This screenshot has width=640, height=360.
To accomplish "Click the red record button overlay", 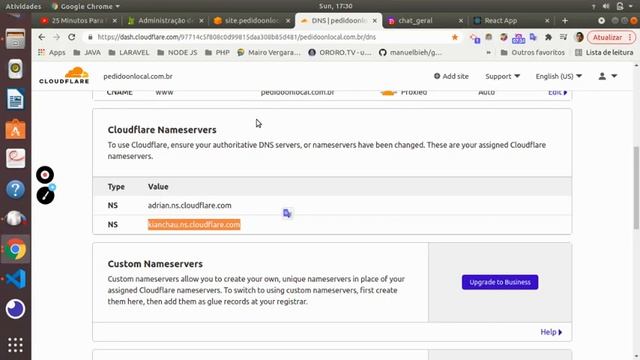I will tap(45, 175).
